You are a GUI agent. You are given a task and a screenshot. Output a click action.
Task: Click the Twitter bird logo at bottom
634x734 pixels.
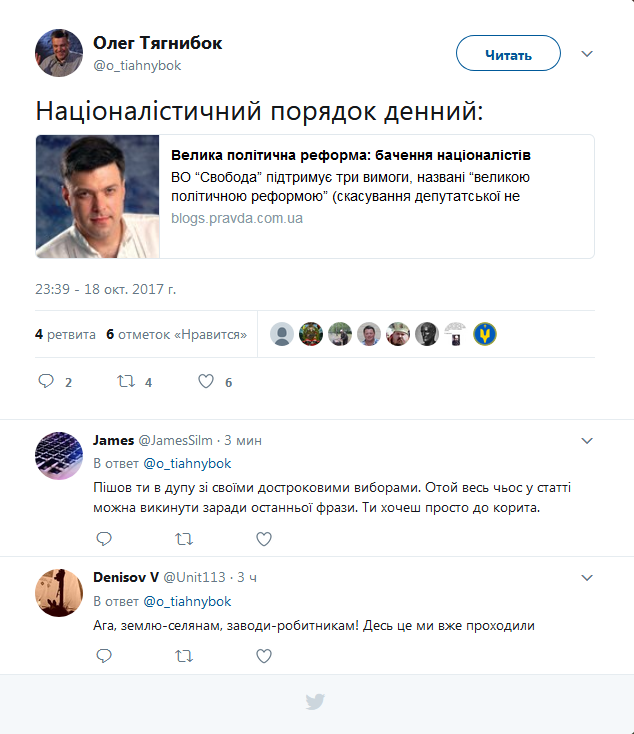[x=316, y=702]
